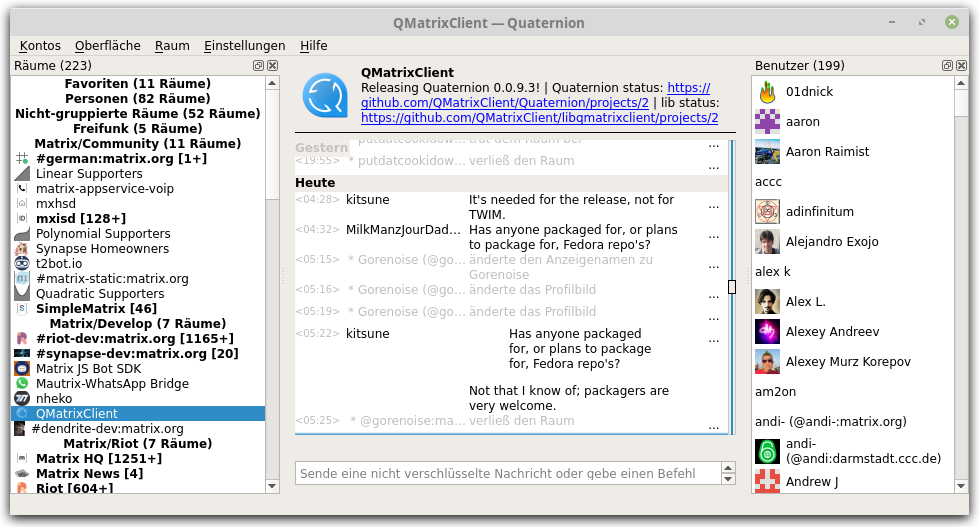Select user adinfinitum

coord(853,212)
